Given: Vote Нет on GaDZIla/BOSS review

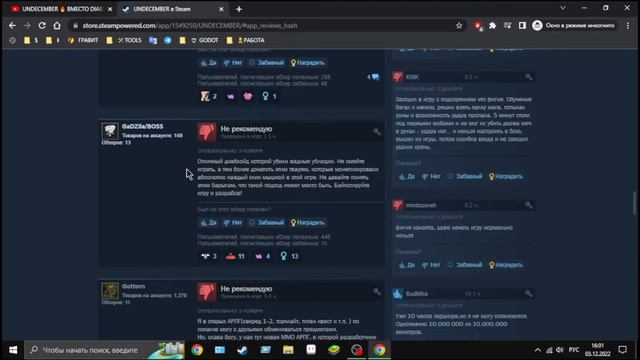Looking at the screenshot, I should [x=233, y=222].
